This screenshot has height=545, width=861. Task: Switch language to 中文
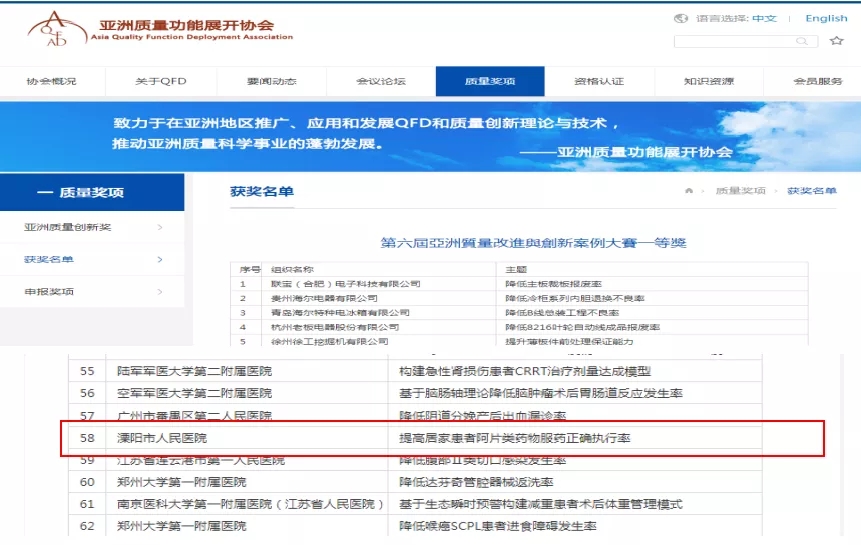click(x=764, y=19)
